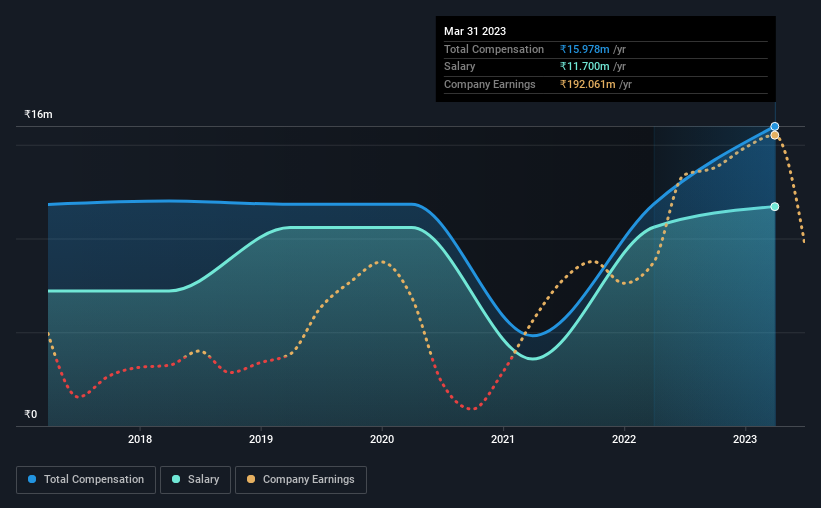Click the blue dot in Total Compensation legend
Image resolution: width=821 pixels, height=508 pixels.
click(32, 479)
